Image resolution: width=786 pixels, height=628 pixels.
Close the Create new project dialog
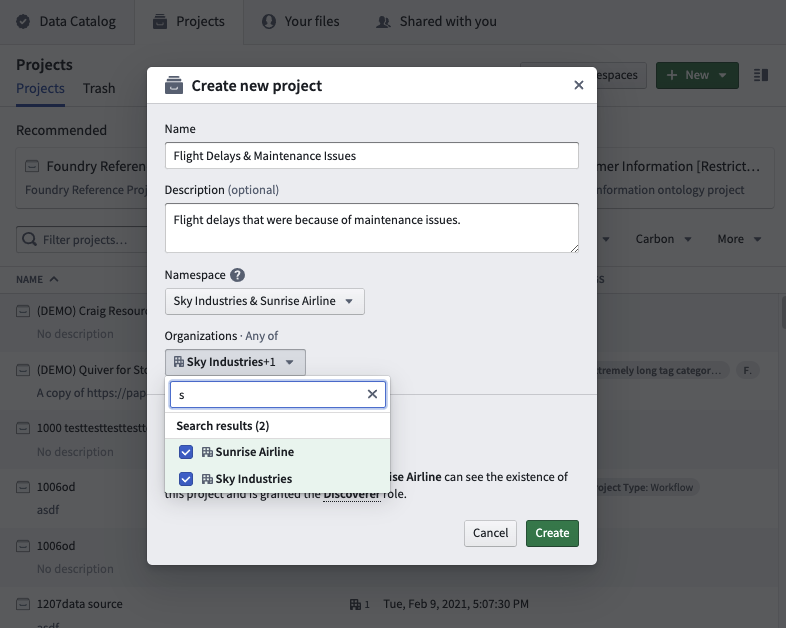coord(578,85)
